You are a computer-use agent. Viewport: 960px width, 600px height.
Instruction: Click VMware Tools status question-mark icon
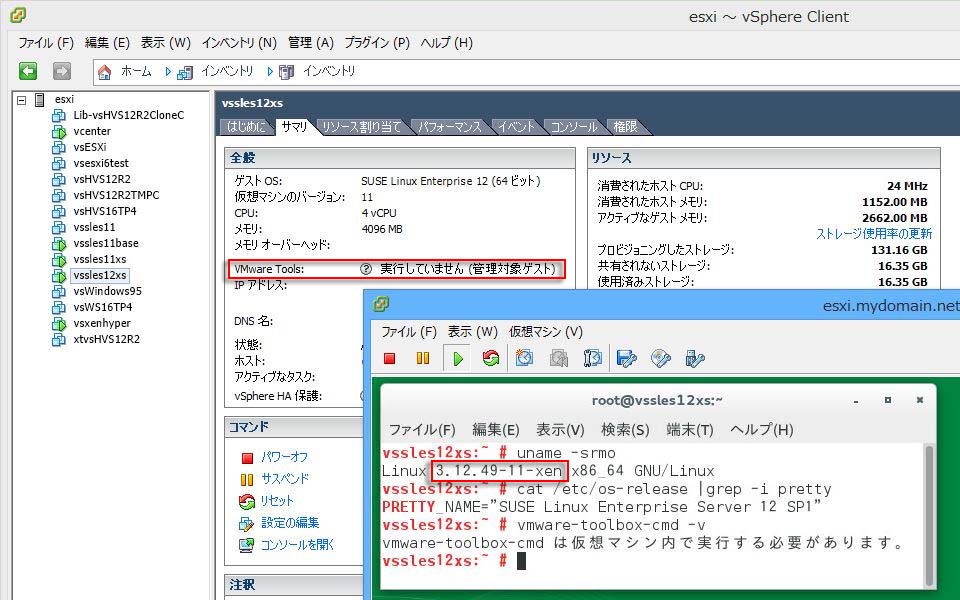(x=366, y=269)
